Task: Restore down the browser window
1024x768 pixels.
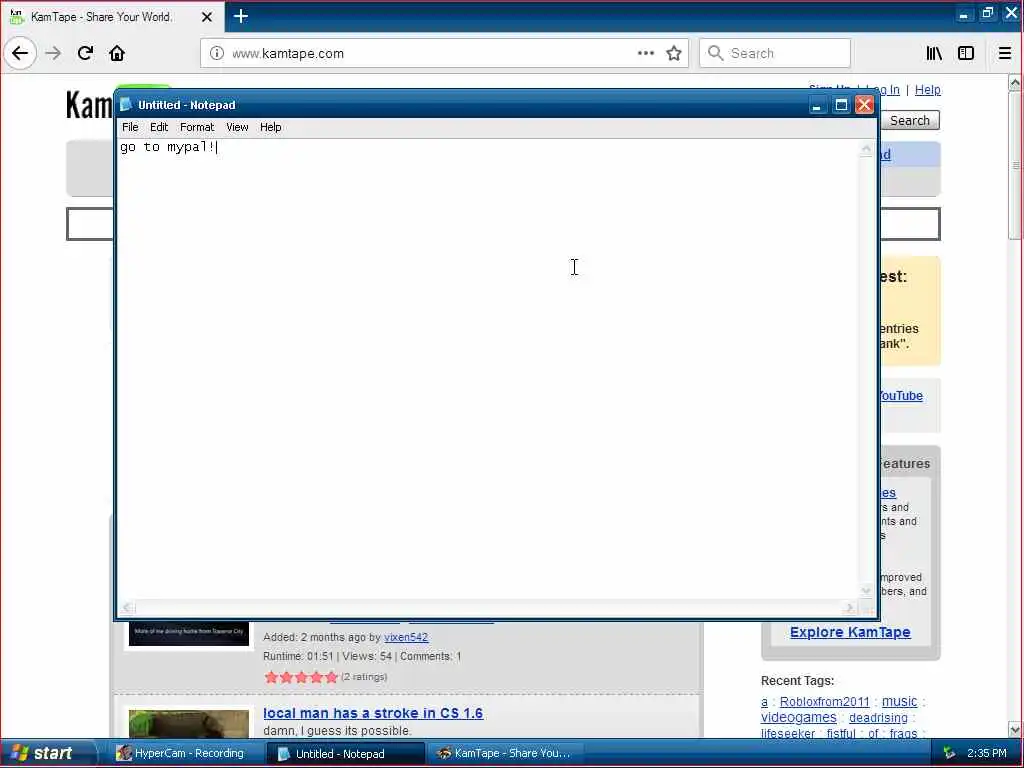Action: pos(987,14)
